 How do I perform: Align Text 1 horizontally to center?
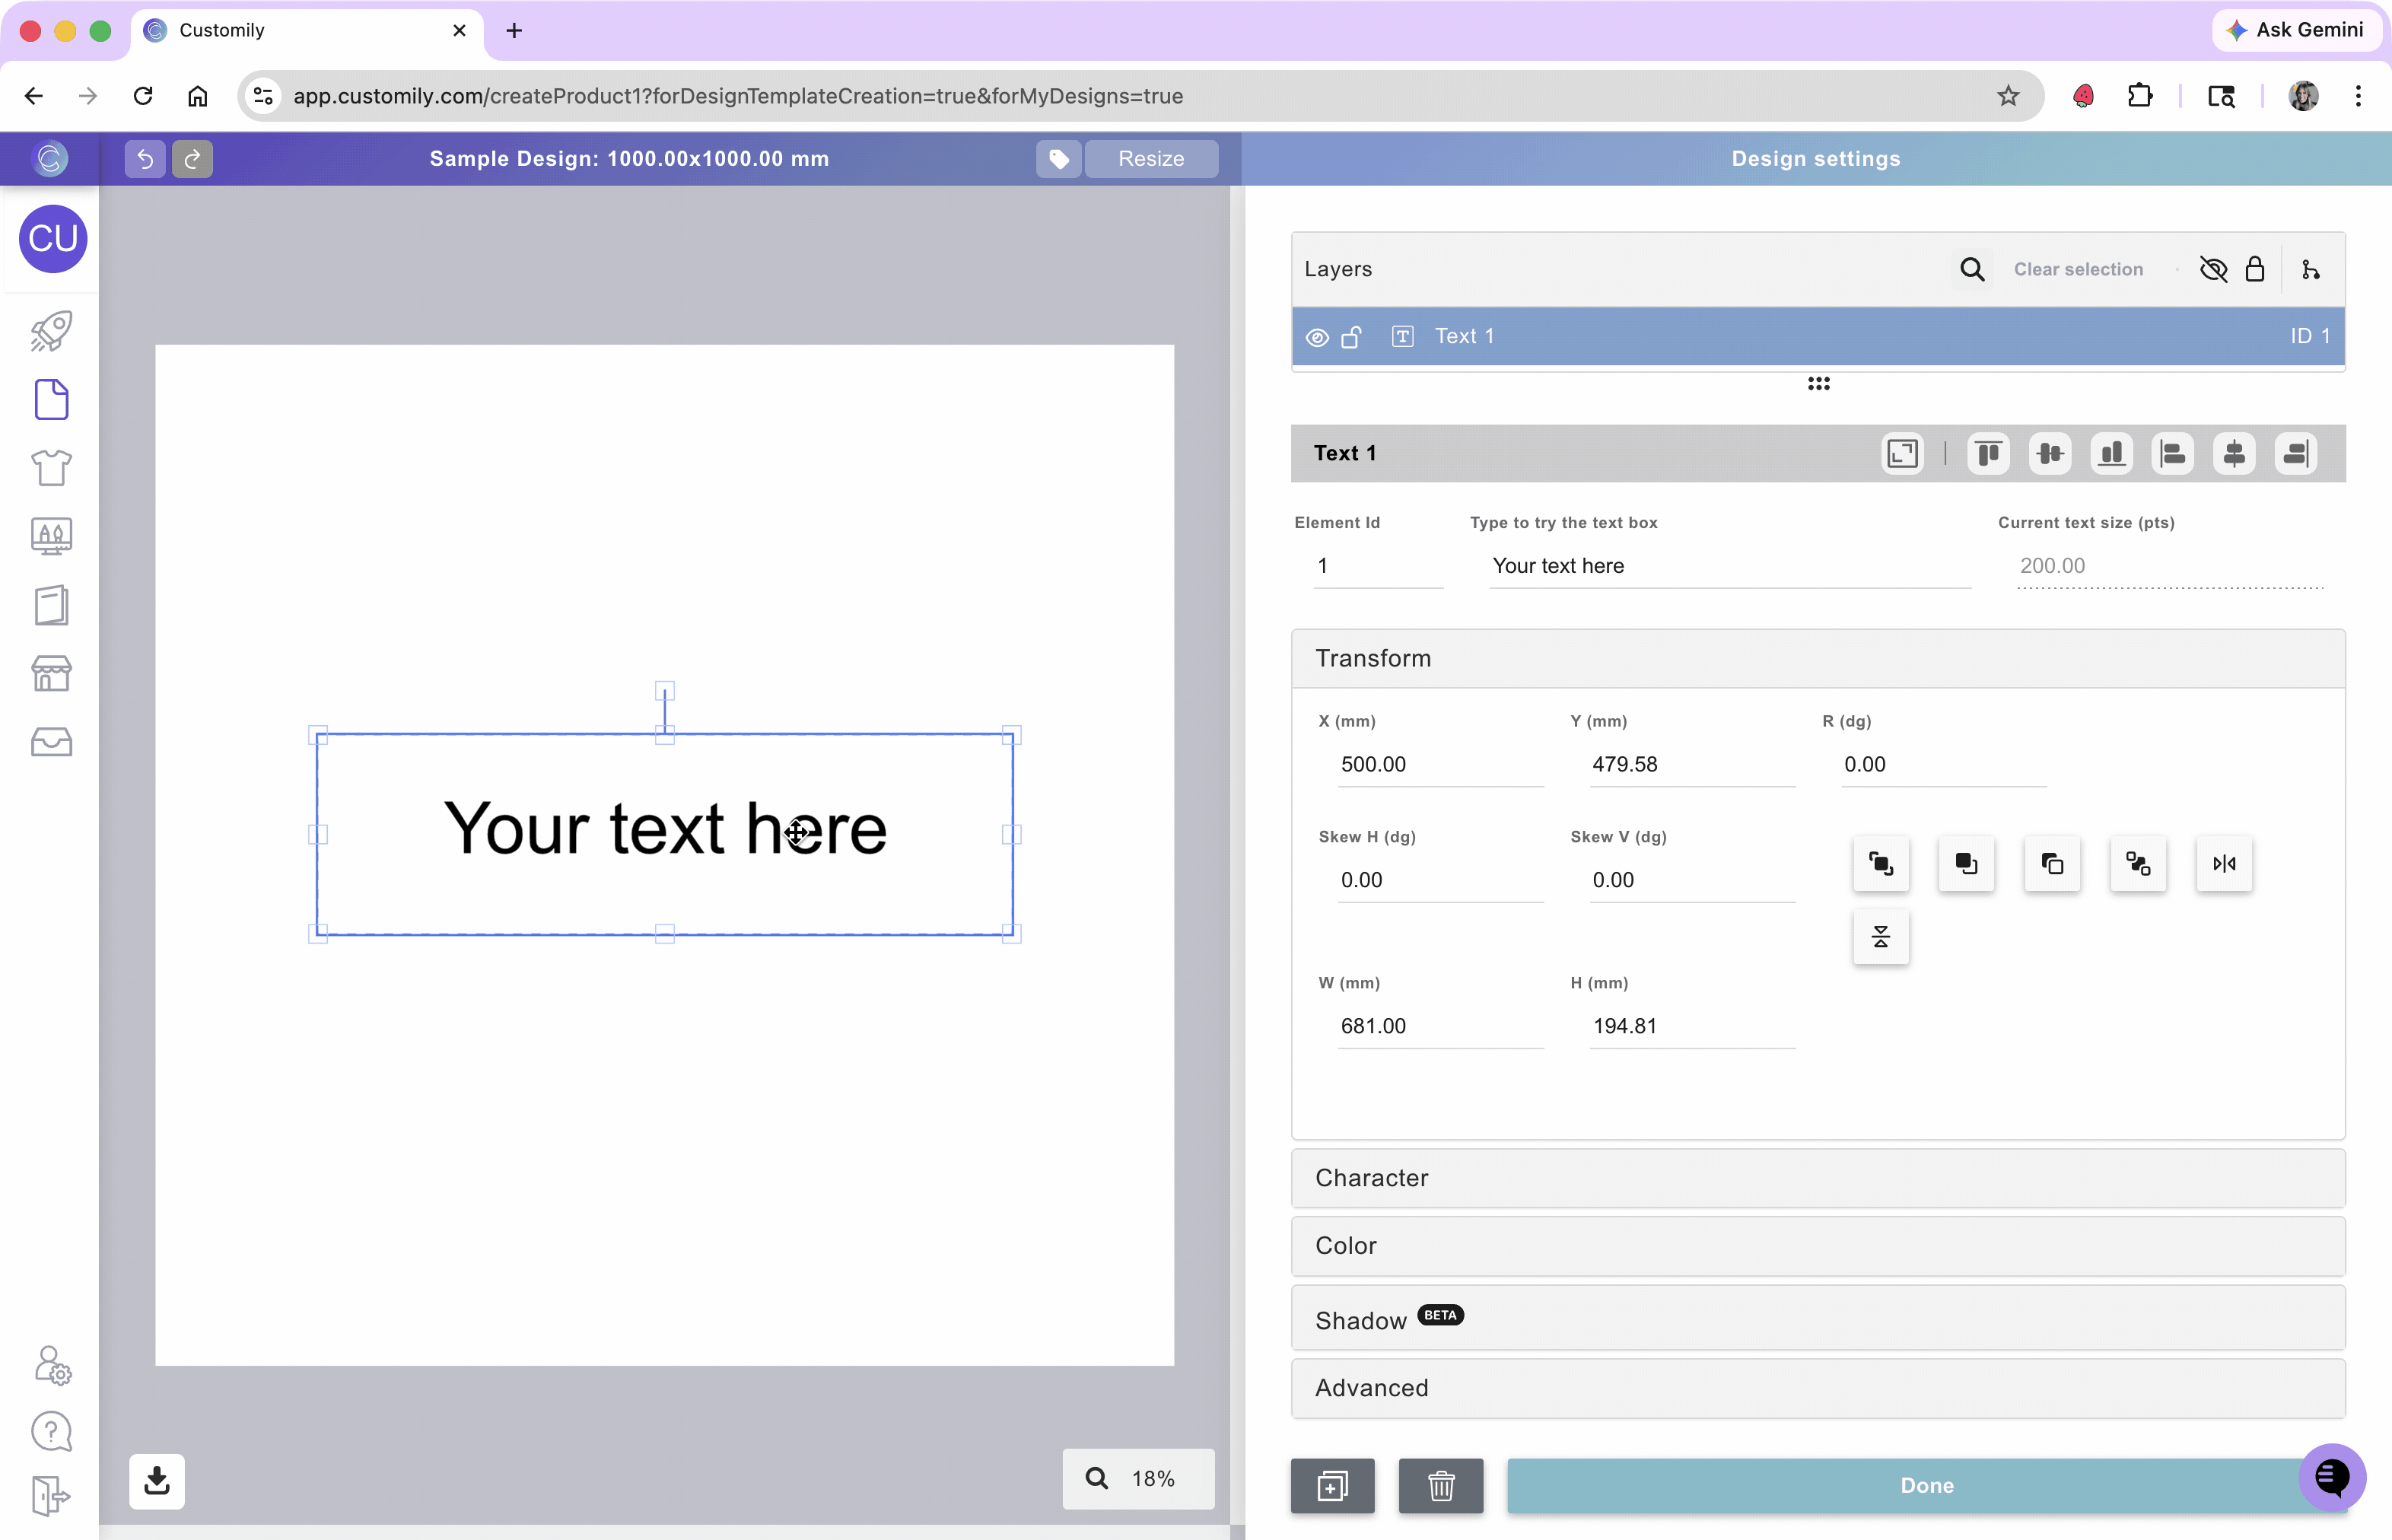click(x=2234, y=453)
